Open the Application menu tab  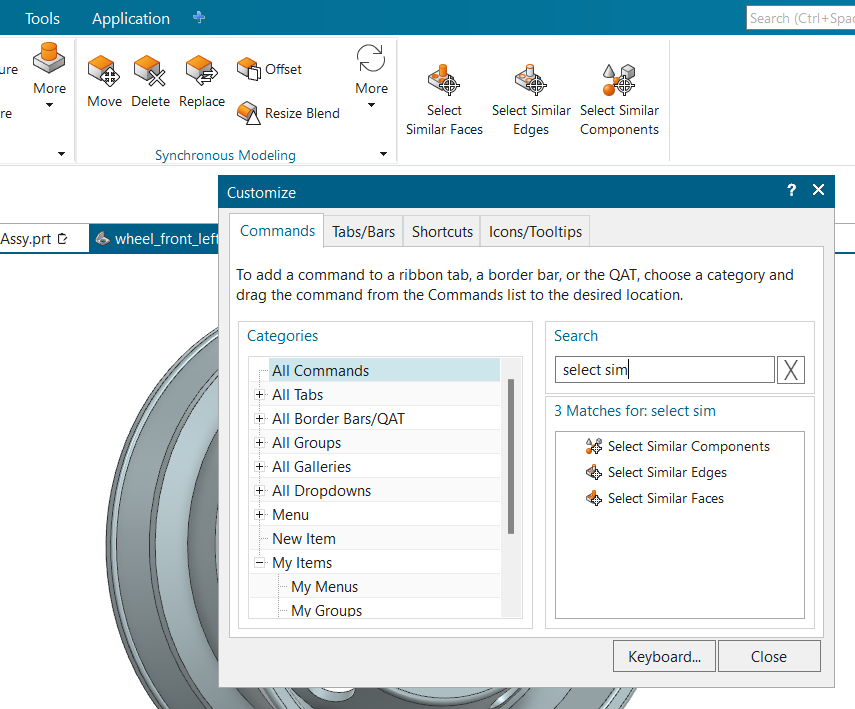point(131,18)
